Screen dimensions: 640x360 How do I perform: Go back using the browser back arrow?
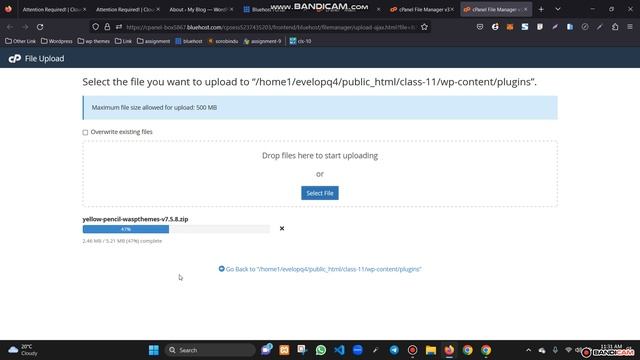[10, 27]
